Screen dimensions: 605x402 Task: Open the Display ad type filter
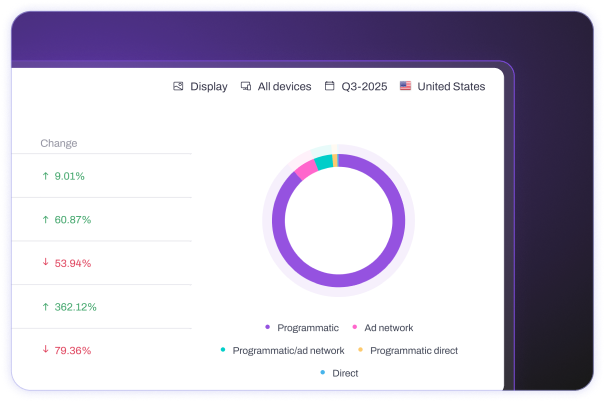(x=200, y=86)
